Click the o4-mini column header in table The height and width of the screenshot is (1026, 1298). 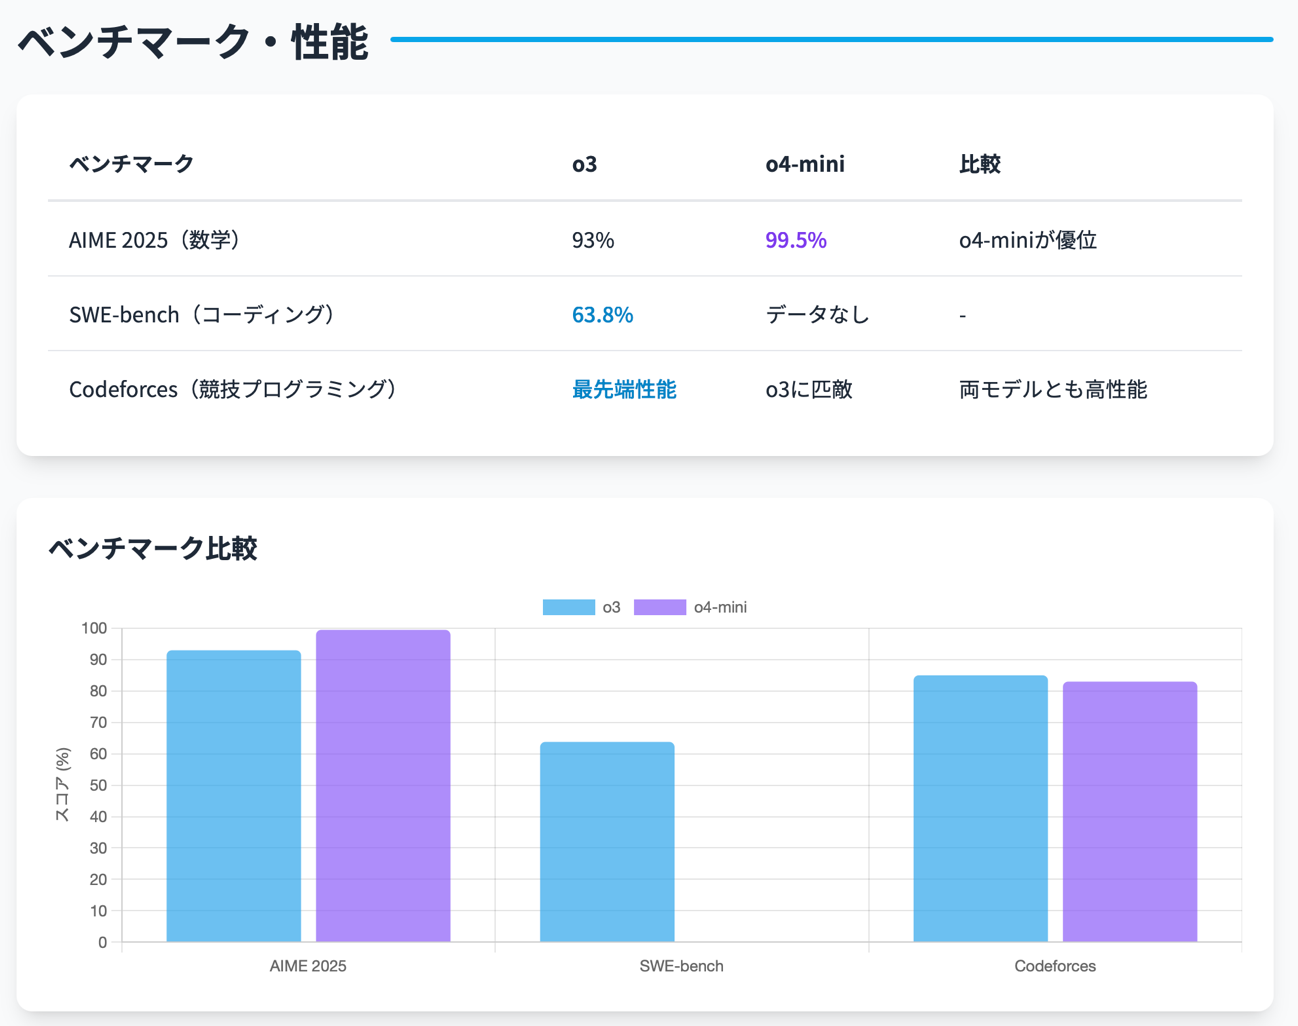click(x=805, y=164)
